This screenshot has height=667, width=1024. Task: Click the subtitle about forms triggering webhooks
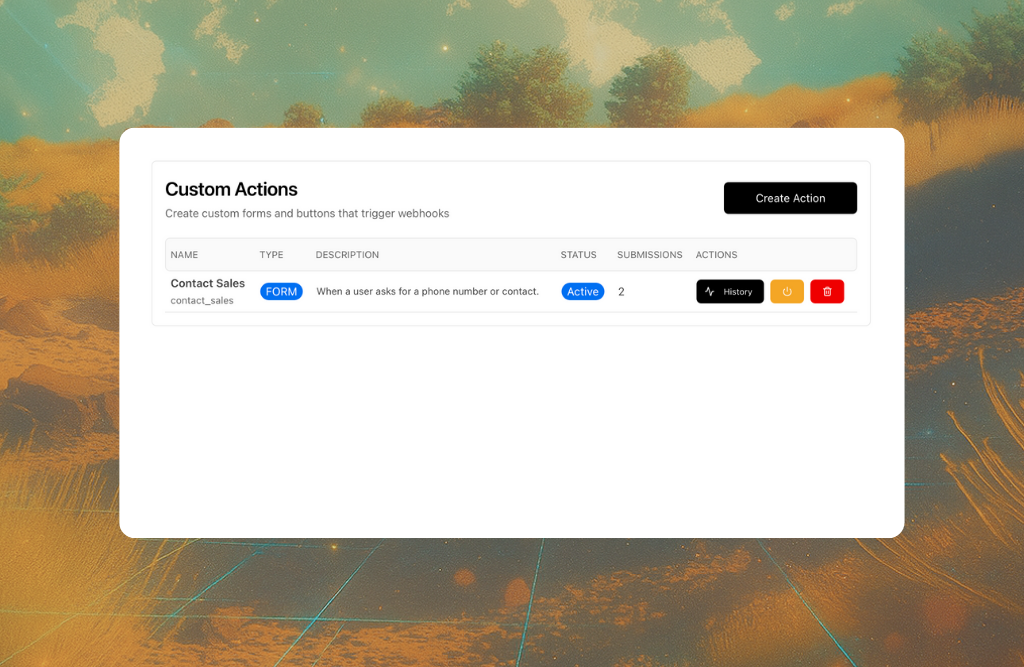pyautogui.click(x=306, y=214)
